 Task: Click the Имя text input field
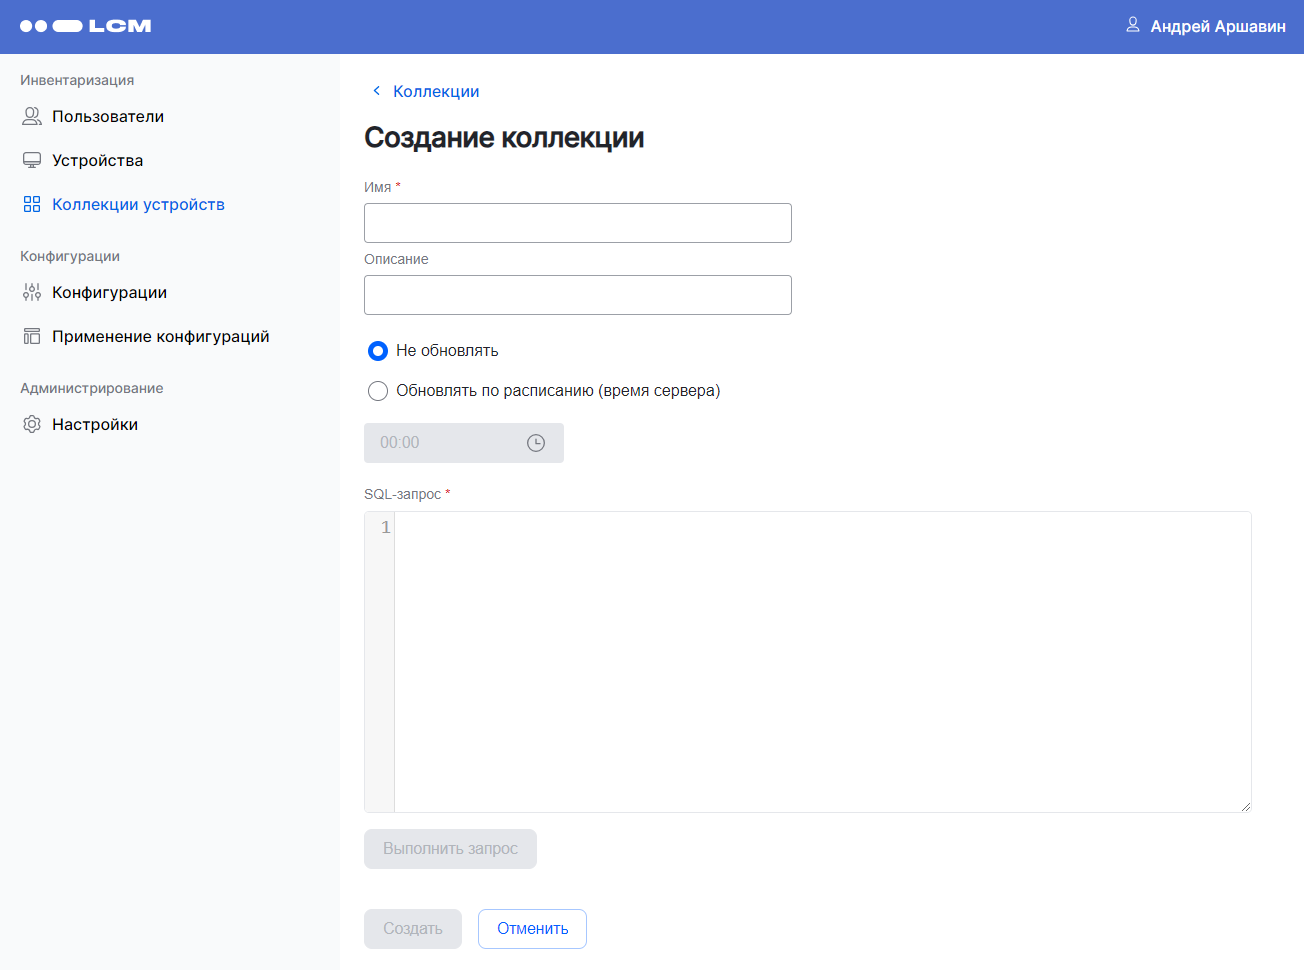pyautogui.click(x=577, y=223)
